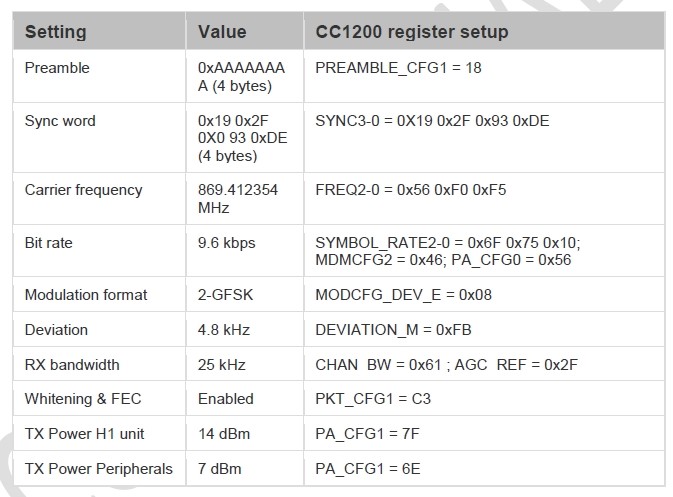Click PREAMBLE_CFG1 = 18 register text
The width and height of the screenshot is (673, 497).
(x=393, y=68)
